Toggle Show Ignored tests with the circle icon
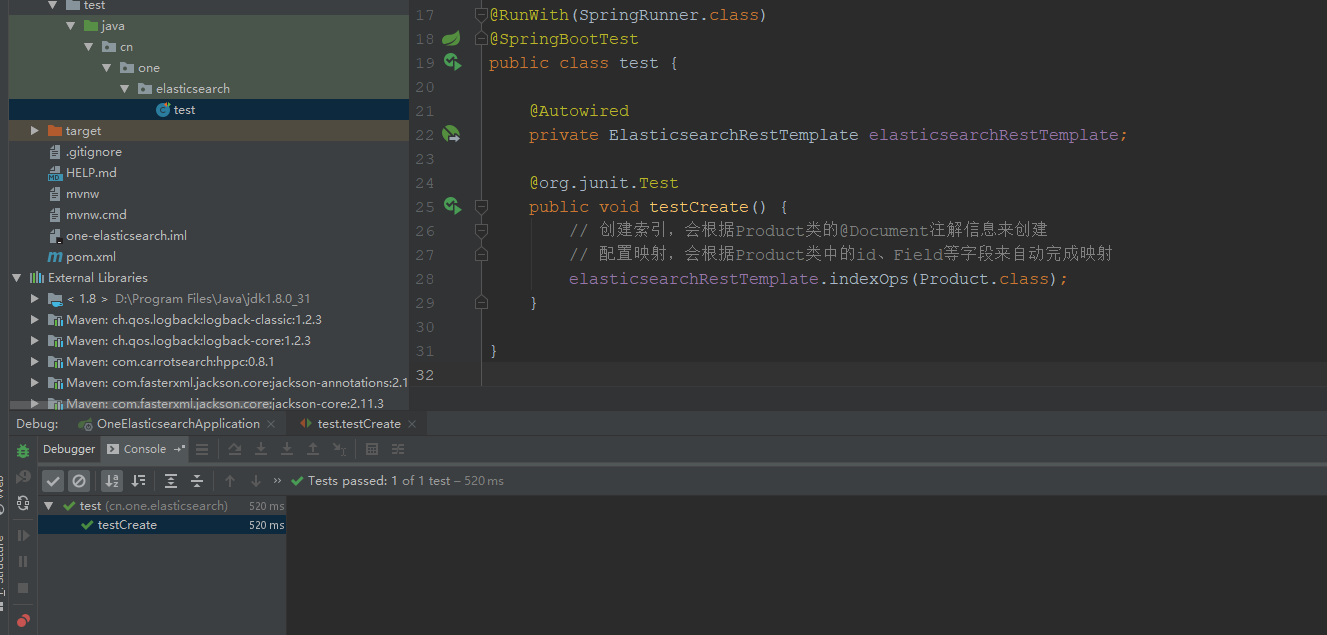The height and width of the screenshot is (635, 1327). coord(79,480)
